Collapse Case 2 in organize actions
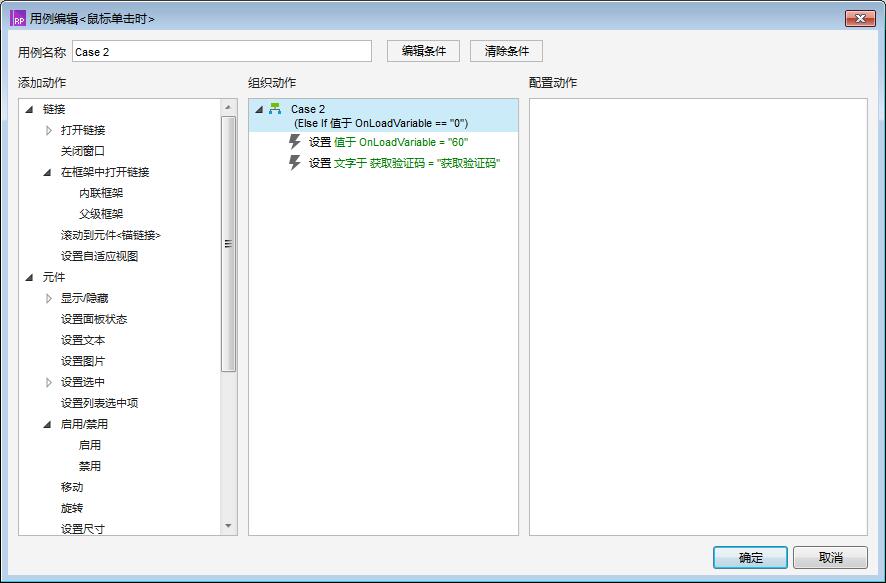 click(x=259, y=109)
